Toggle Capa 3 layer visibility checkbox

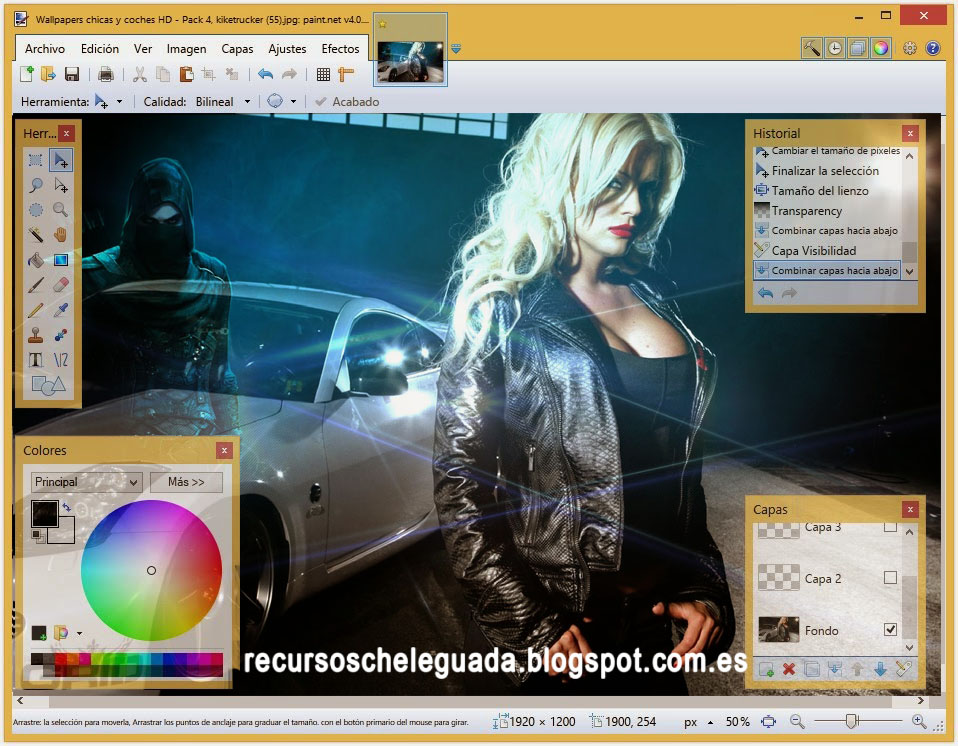pos(890,527)
